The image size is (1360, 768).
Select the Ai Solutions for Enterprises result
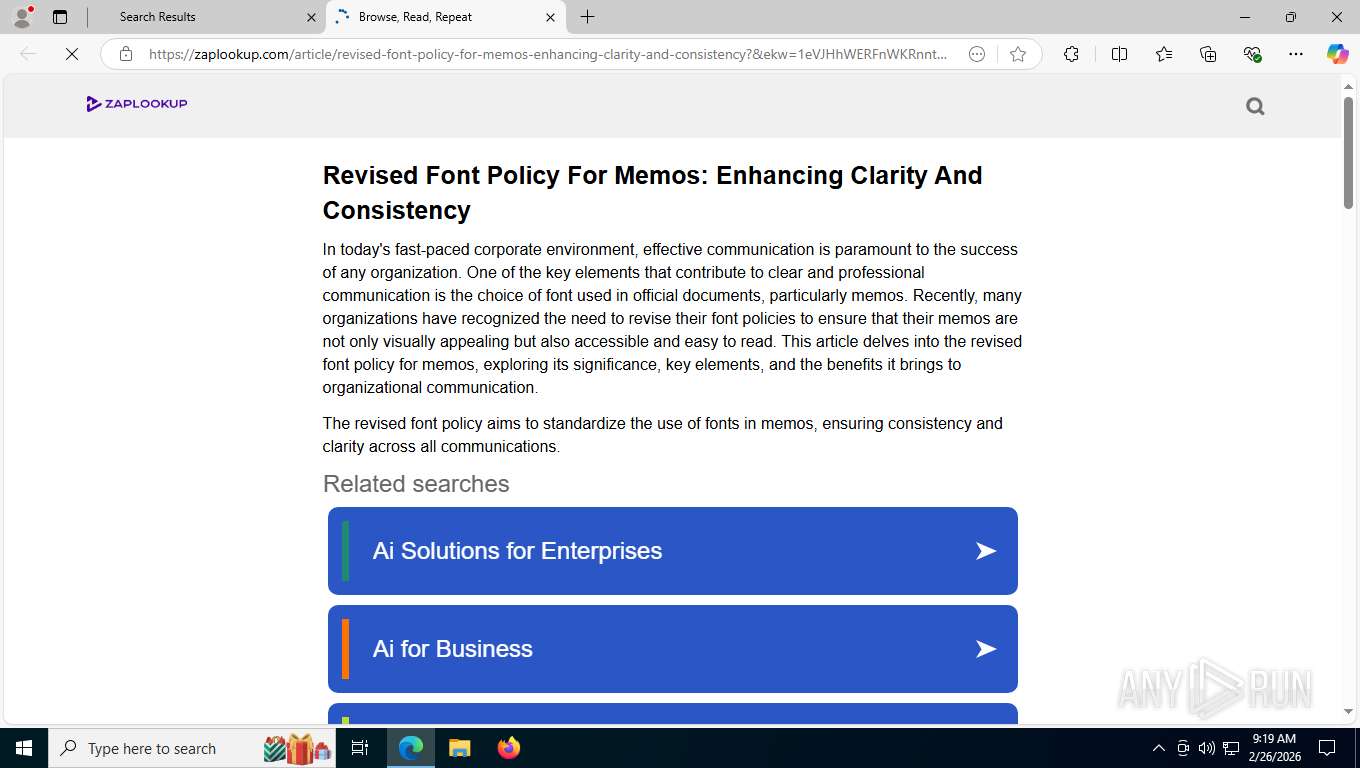click(x=673, y=551)
